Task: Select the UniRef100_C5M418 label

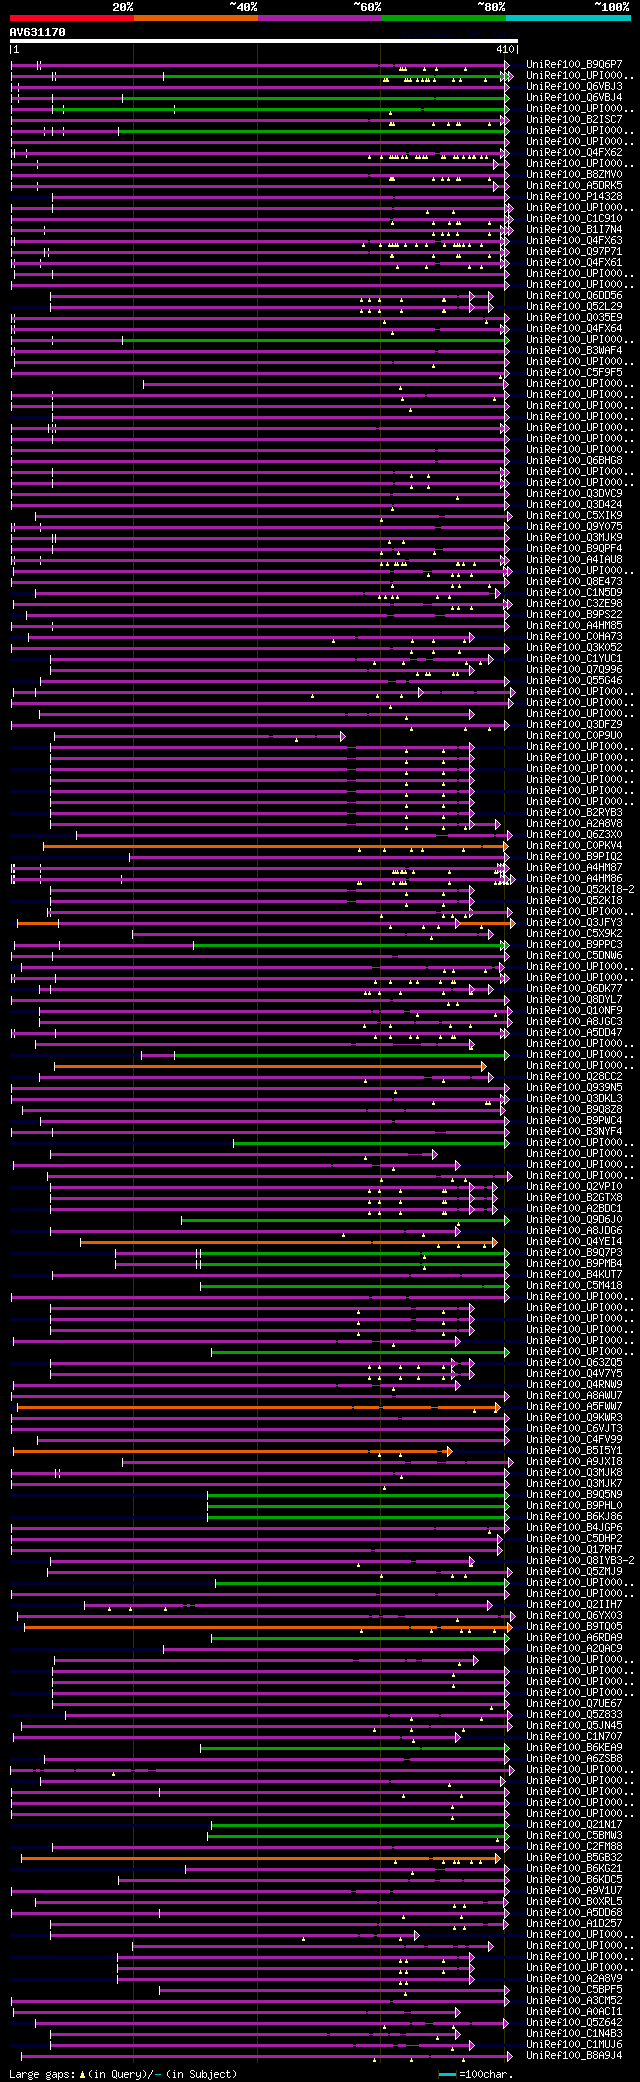Action: pyautogui.click(x=574, y=1285)
